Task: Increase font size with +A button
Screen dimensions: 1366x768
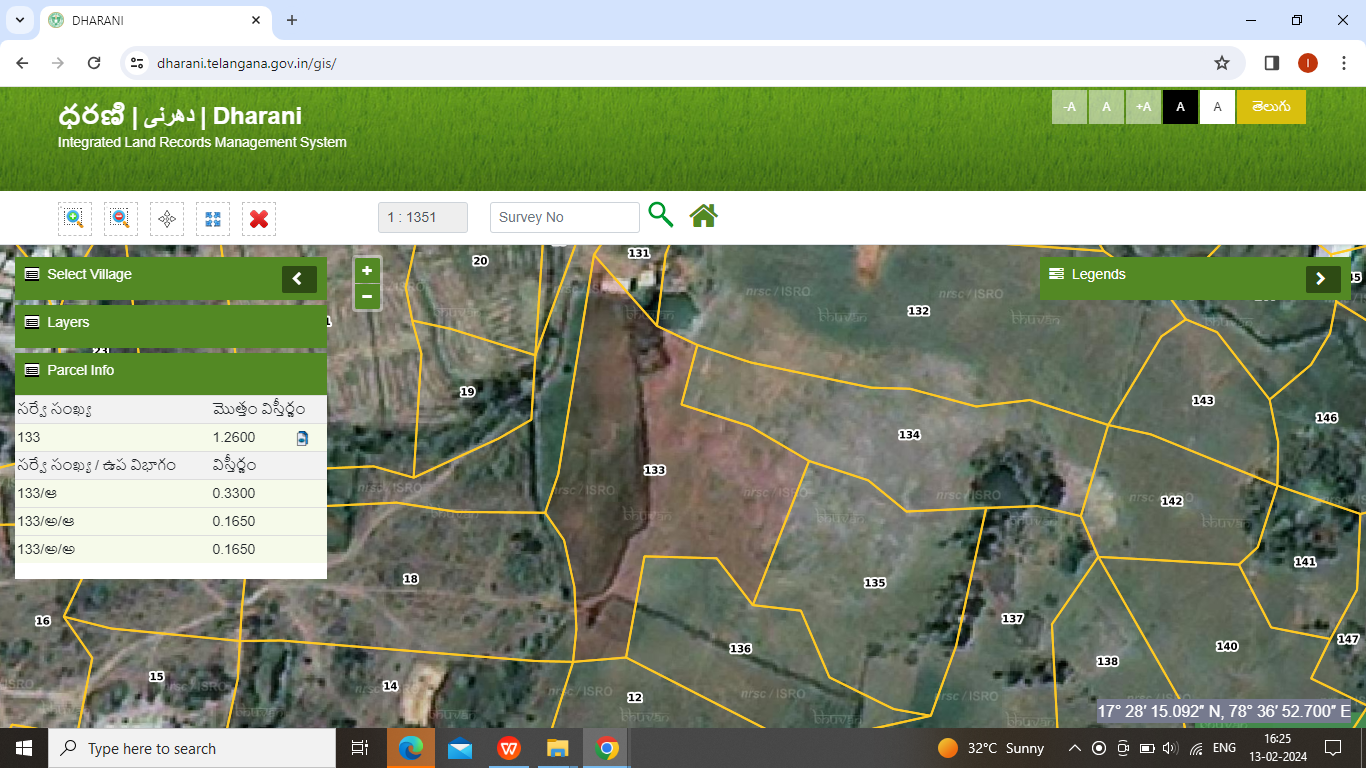Action: tap(1143, 107)
